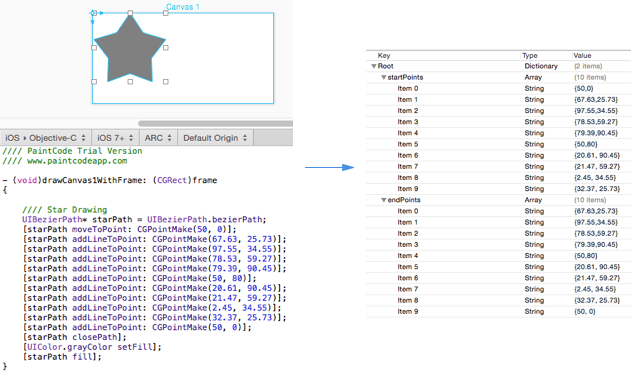Screen dimensions: 636x372
Task: Click the Array type of the endPoints row
Action: click(x=533, y=200)
